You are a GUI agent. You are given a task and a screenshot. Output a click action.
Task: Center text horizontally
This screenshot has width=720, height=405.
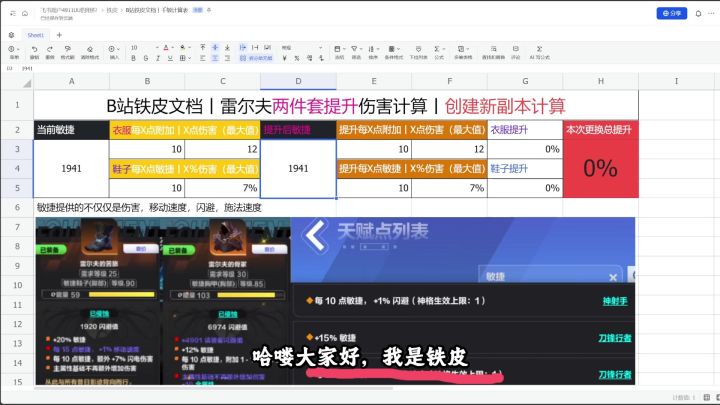(x=215, y=58)
